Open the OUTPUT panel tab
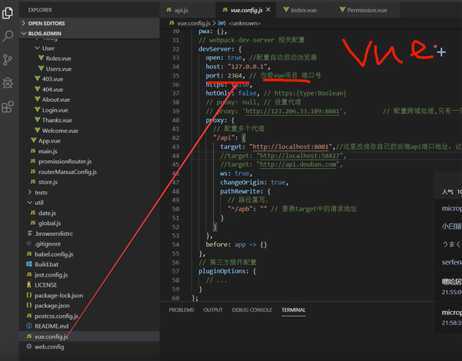 pos(213,310)
